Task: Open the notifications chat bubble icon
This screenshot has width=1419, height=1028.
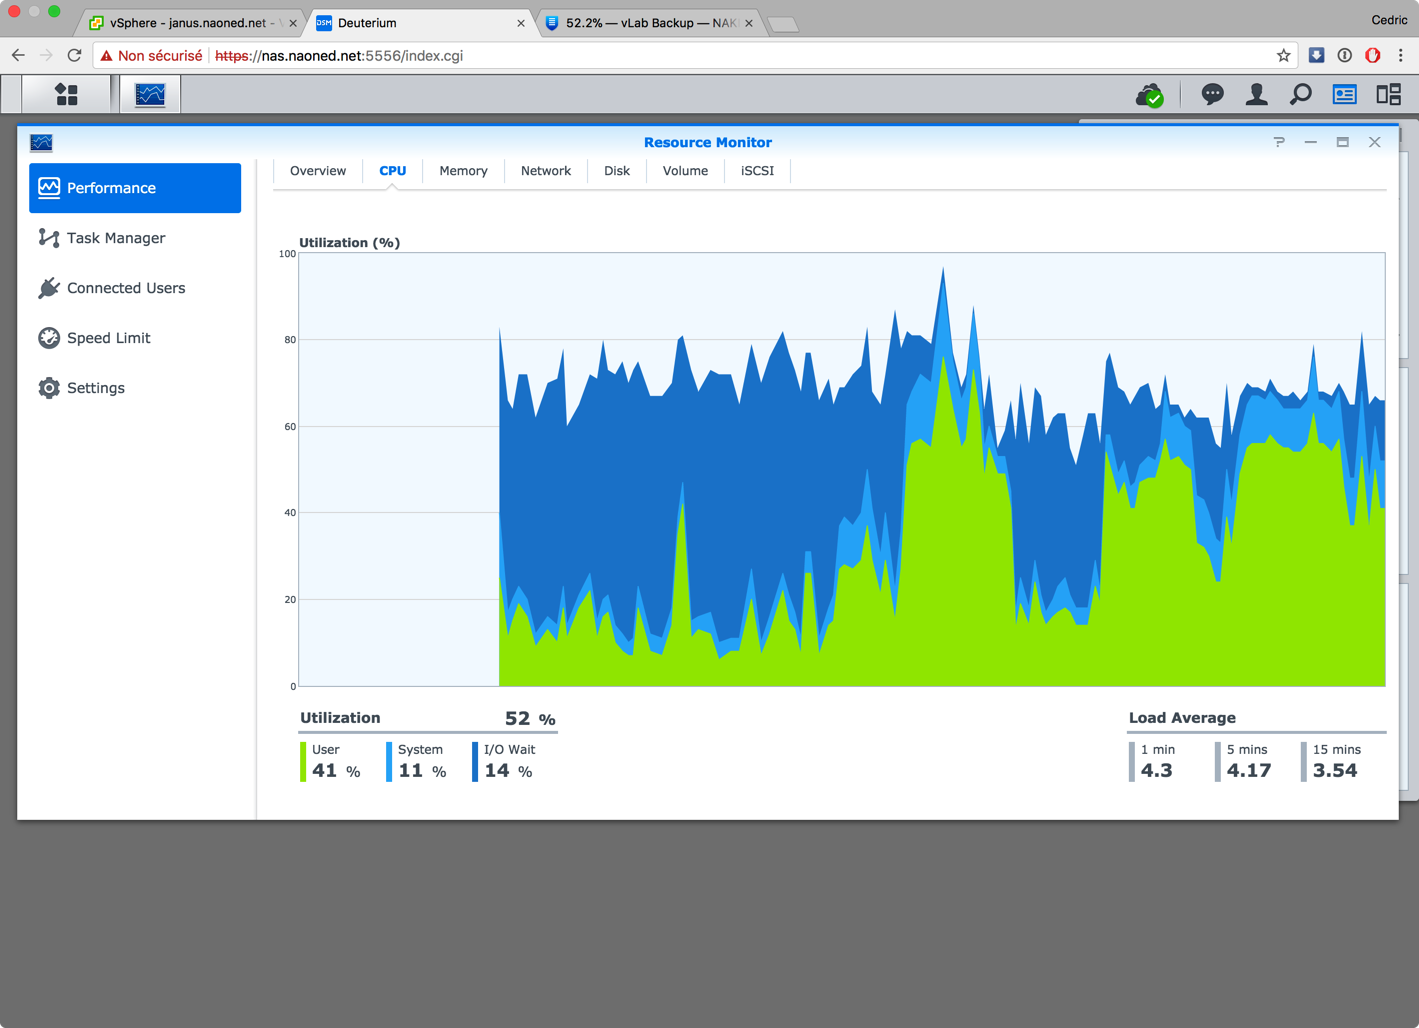Action: pyautogui.click(x=1212, y=94)
